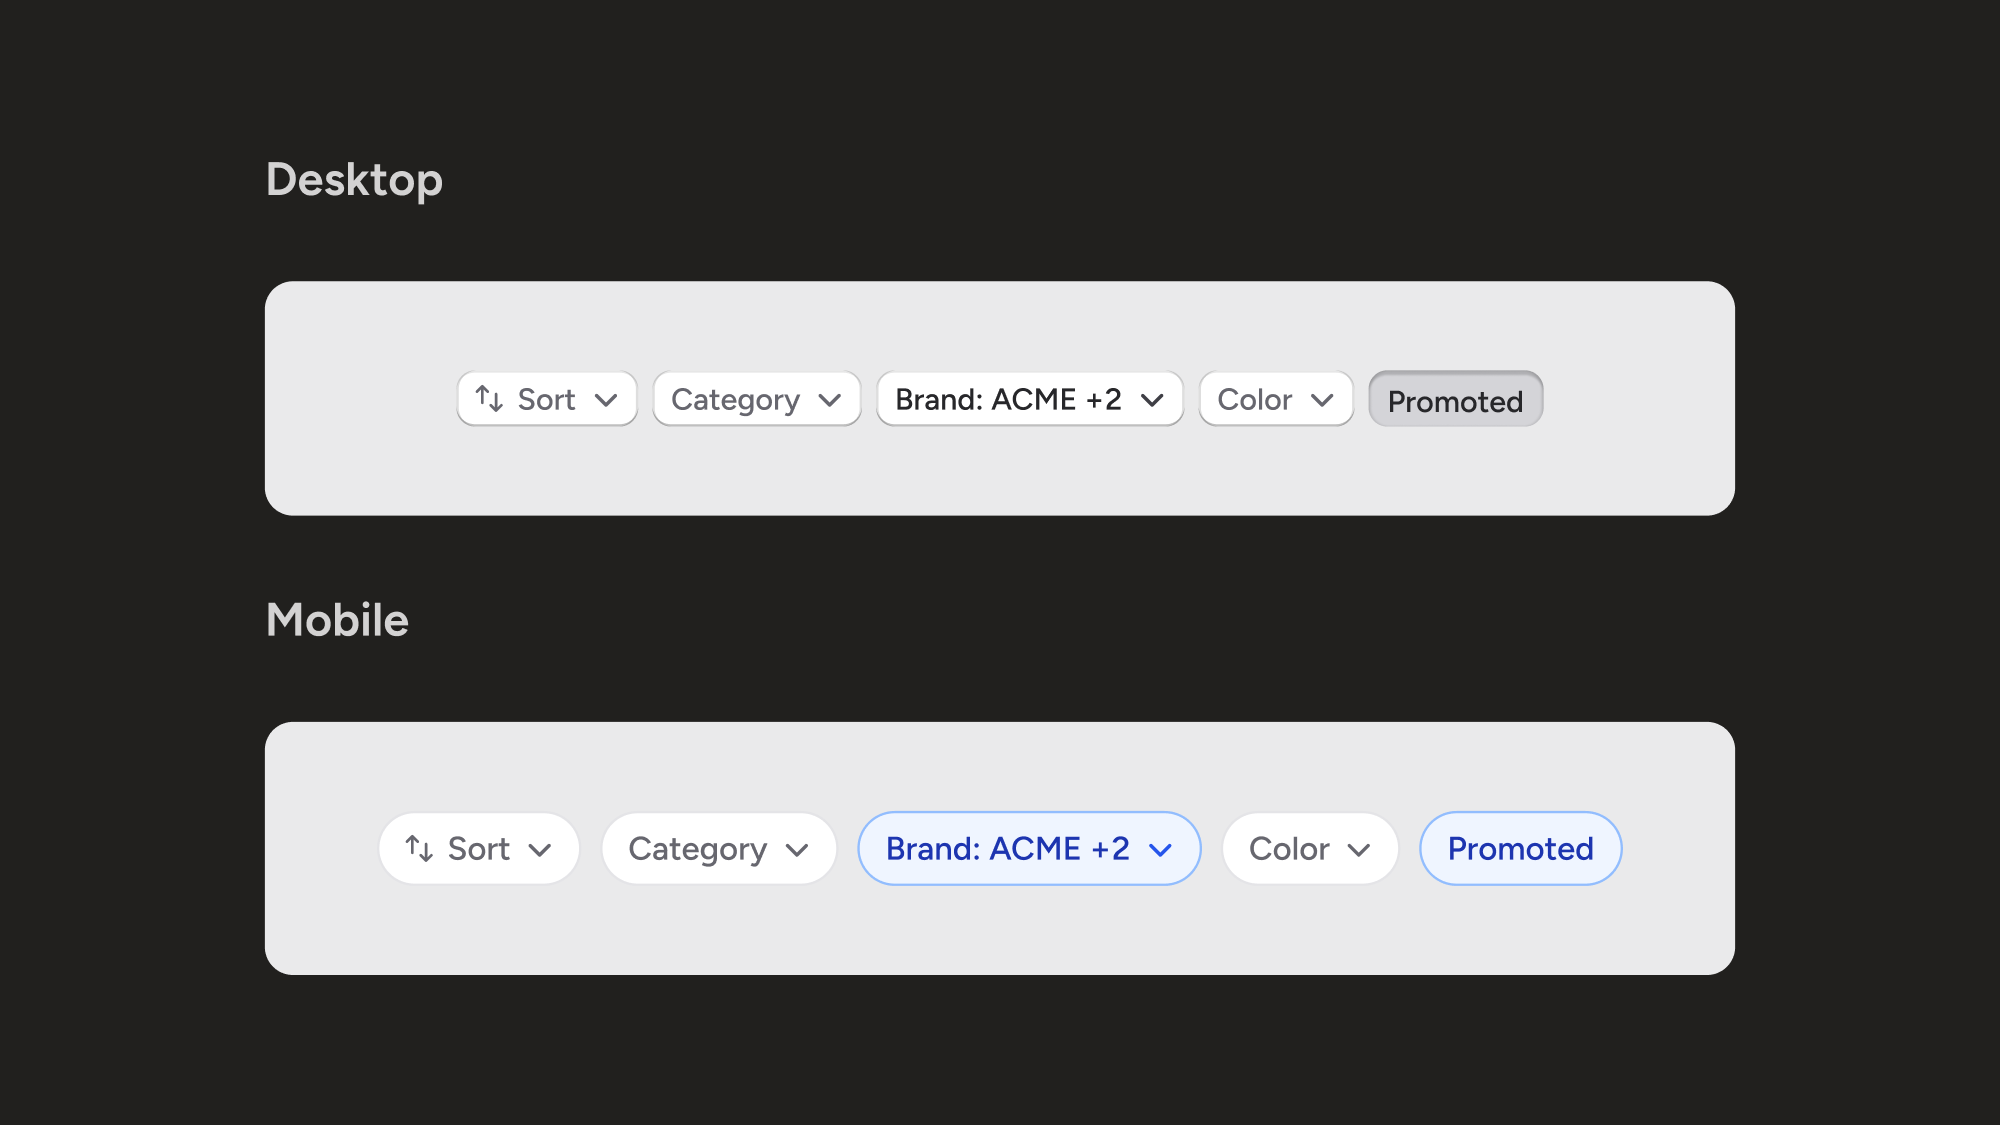Click the chevron on the Mobile Sort chip
2000x1125 pixels.
542,848
